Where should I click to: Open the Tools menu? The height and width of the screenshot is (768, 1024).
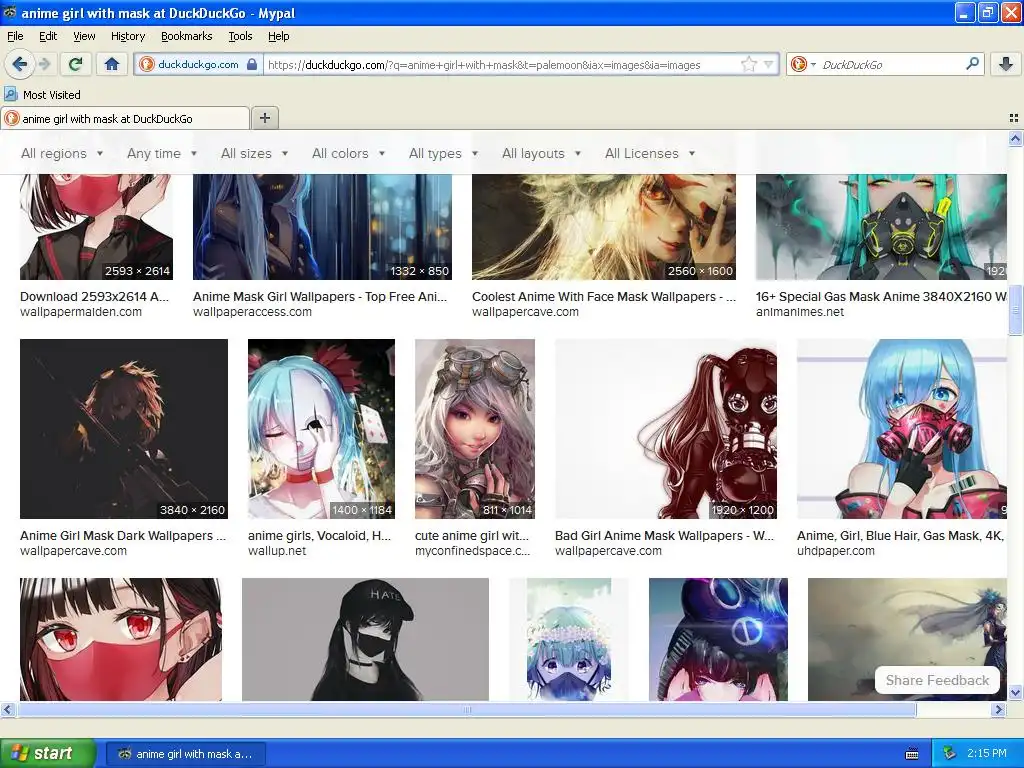pos(240,36)
